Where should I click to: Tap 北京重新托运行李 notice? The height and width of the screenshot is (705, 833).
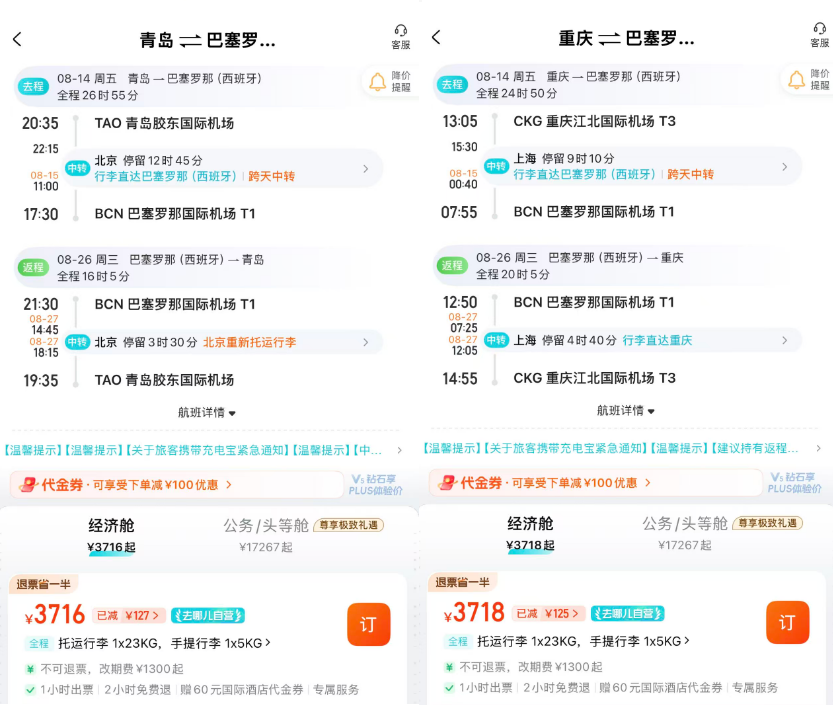pyautogui.click(x=250, y=342)
